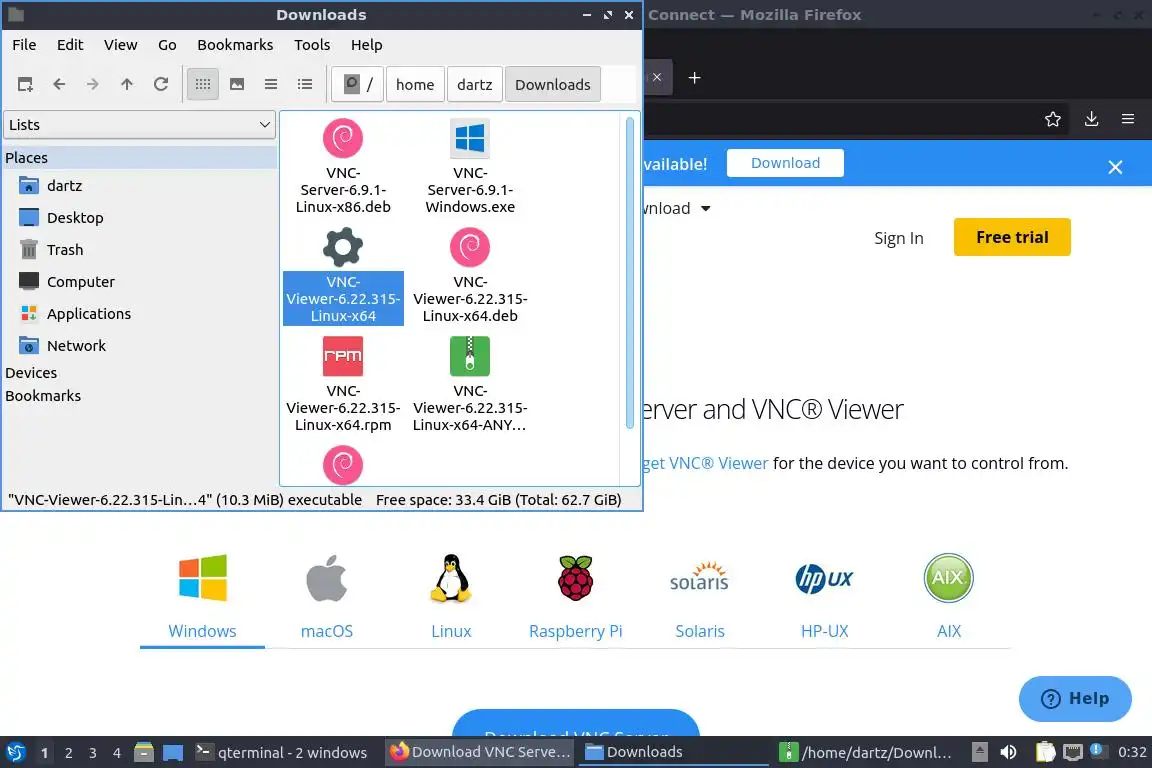Switch to thumbnail view mode
This screenshot has width=1152, height=768.
tap(237, 85)
